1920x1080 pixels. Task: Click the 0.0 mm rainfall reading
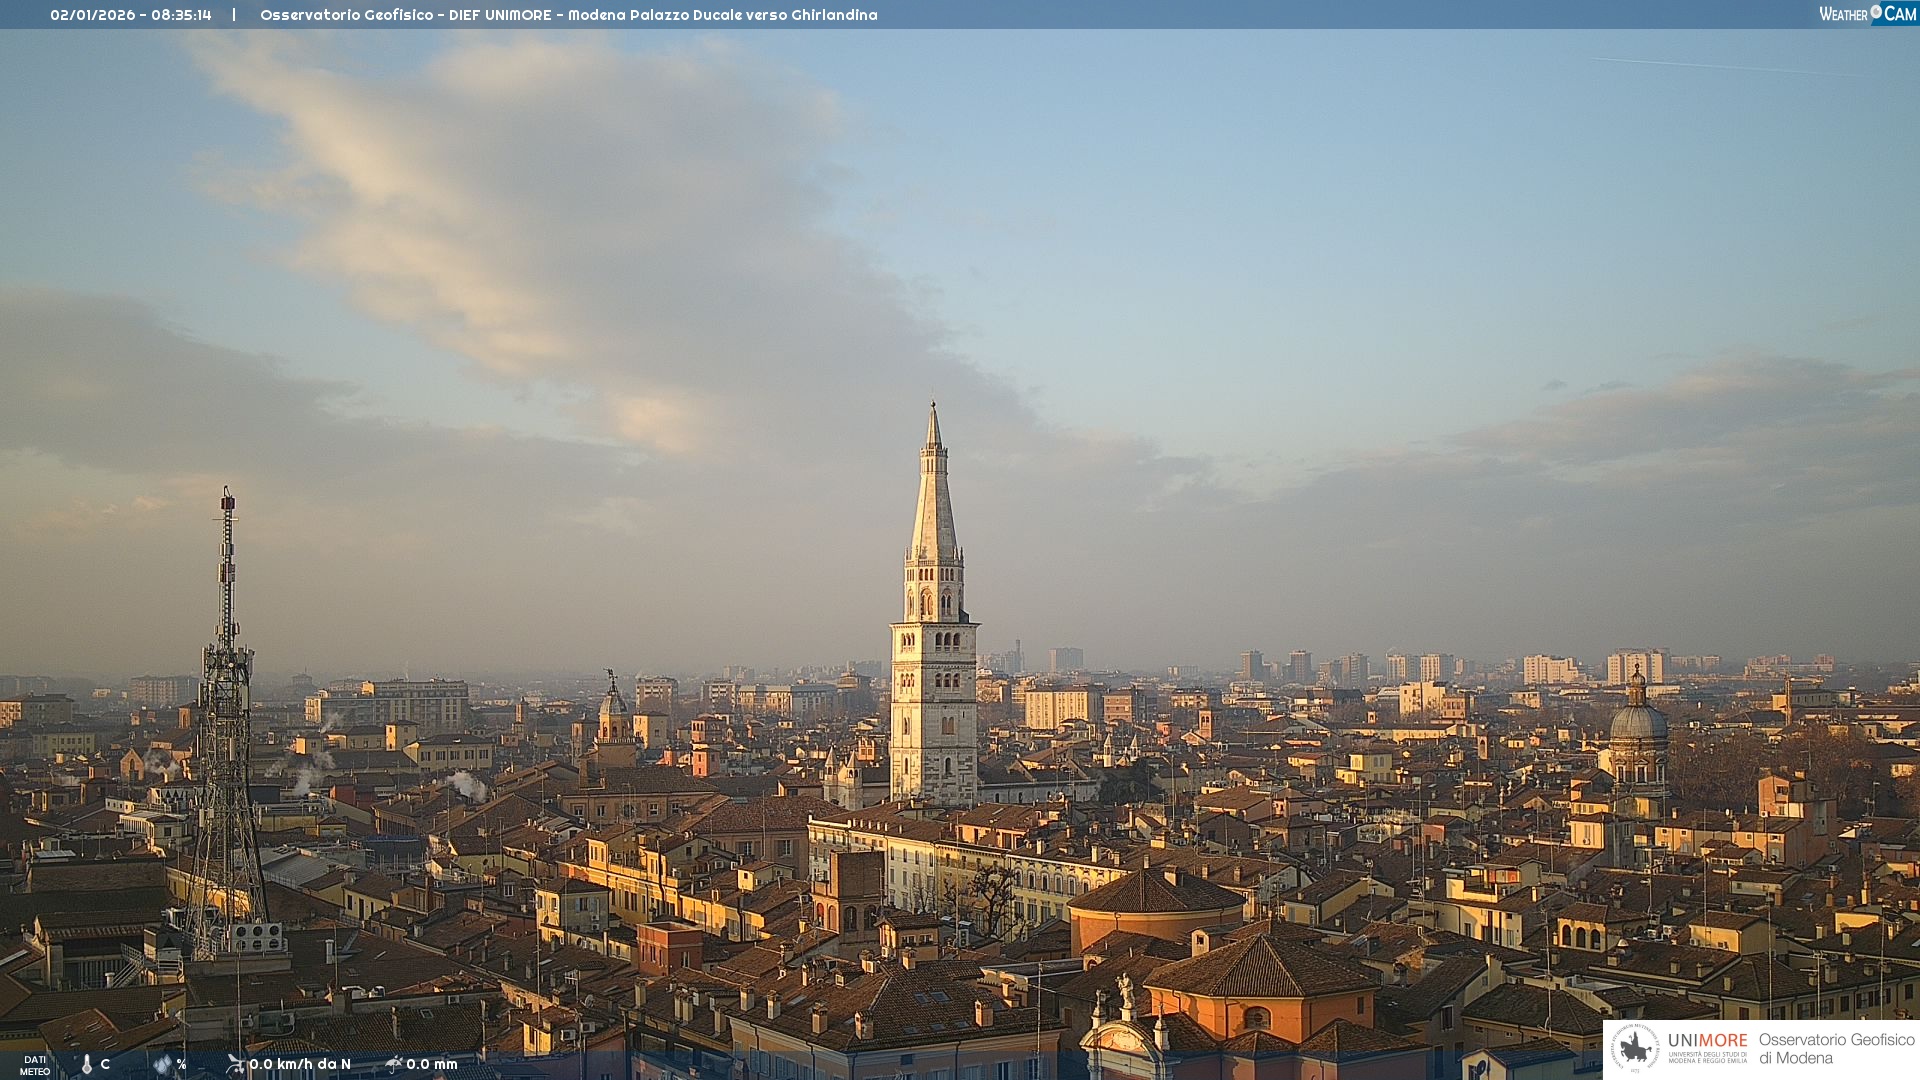click(432, 1064)
